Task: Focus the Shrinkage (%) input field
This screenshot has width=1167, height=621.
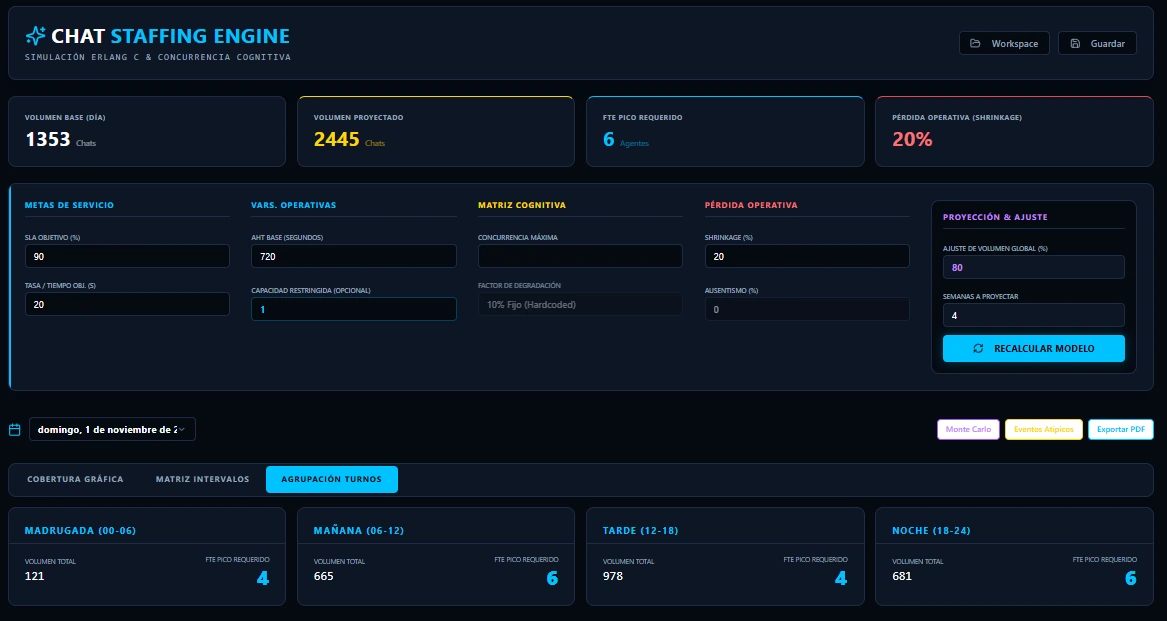Action: [807, 256]
